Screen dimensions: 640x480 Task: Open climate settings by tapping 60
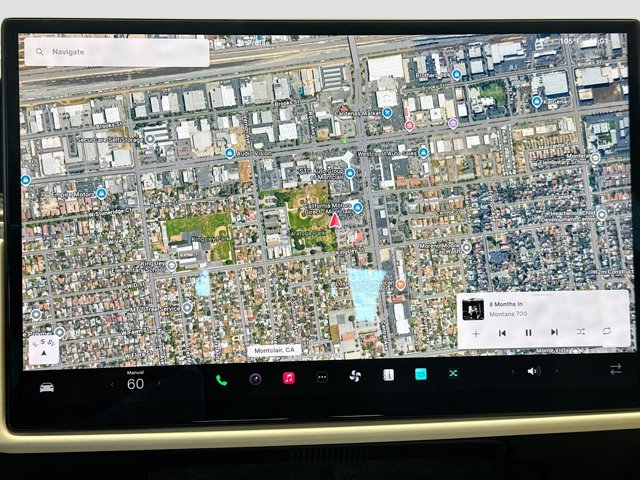click(x=136, y=384)
